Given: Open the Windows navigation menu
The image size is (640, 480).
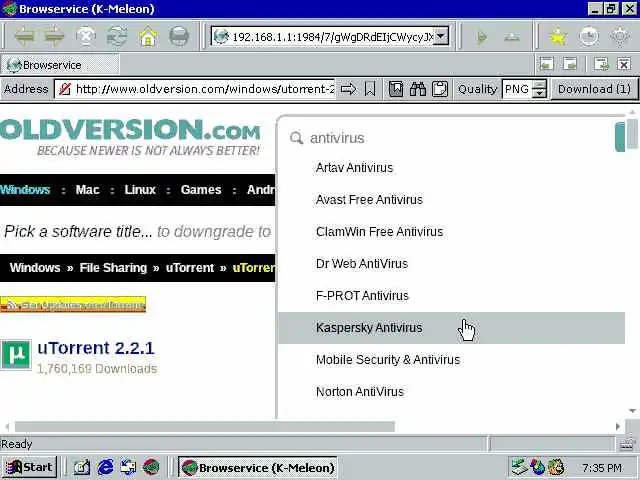Looking at the screenshot, I should pos(25,190).
